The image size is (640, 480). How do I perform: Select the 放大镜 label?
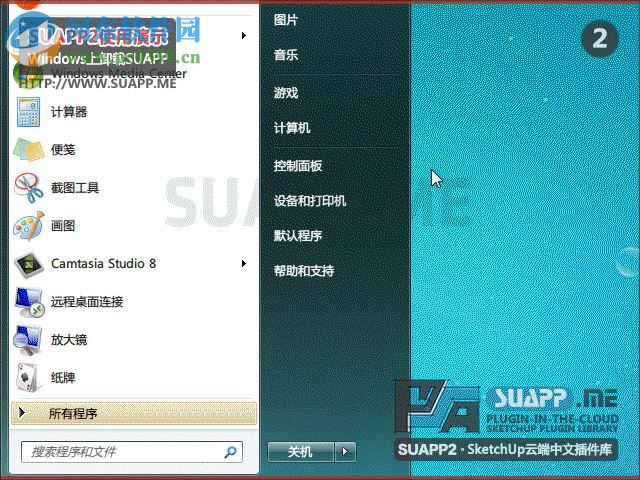[69, 340]
